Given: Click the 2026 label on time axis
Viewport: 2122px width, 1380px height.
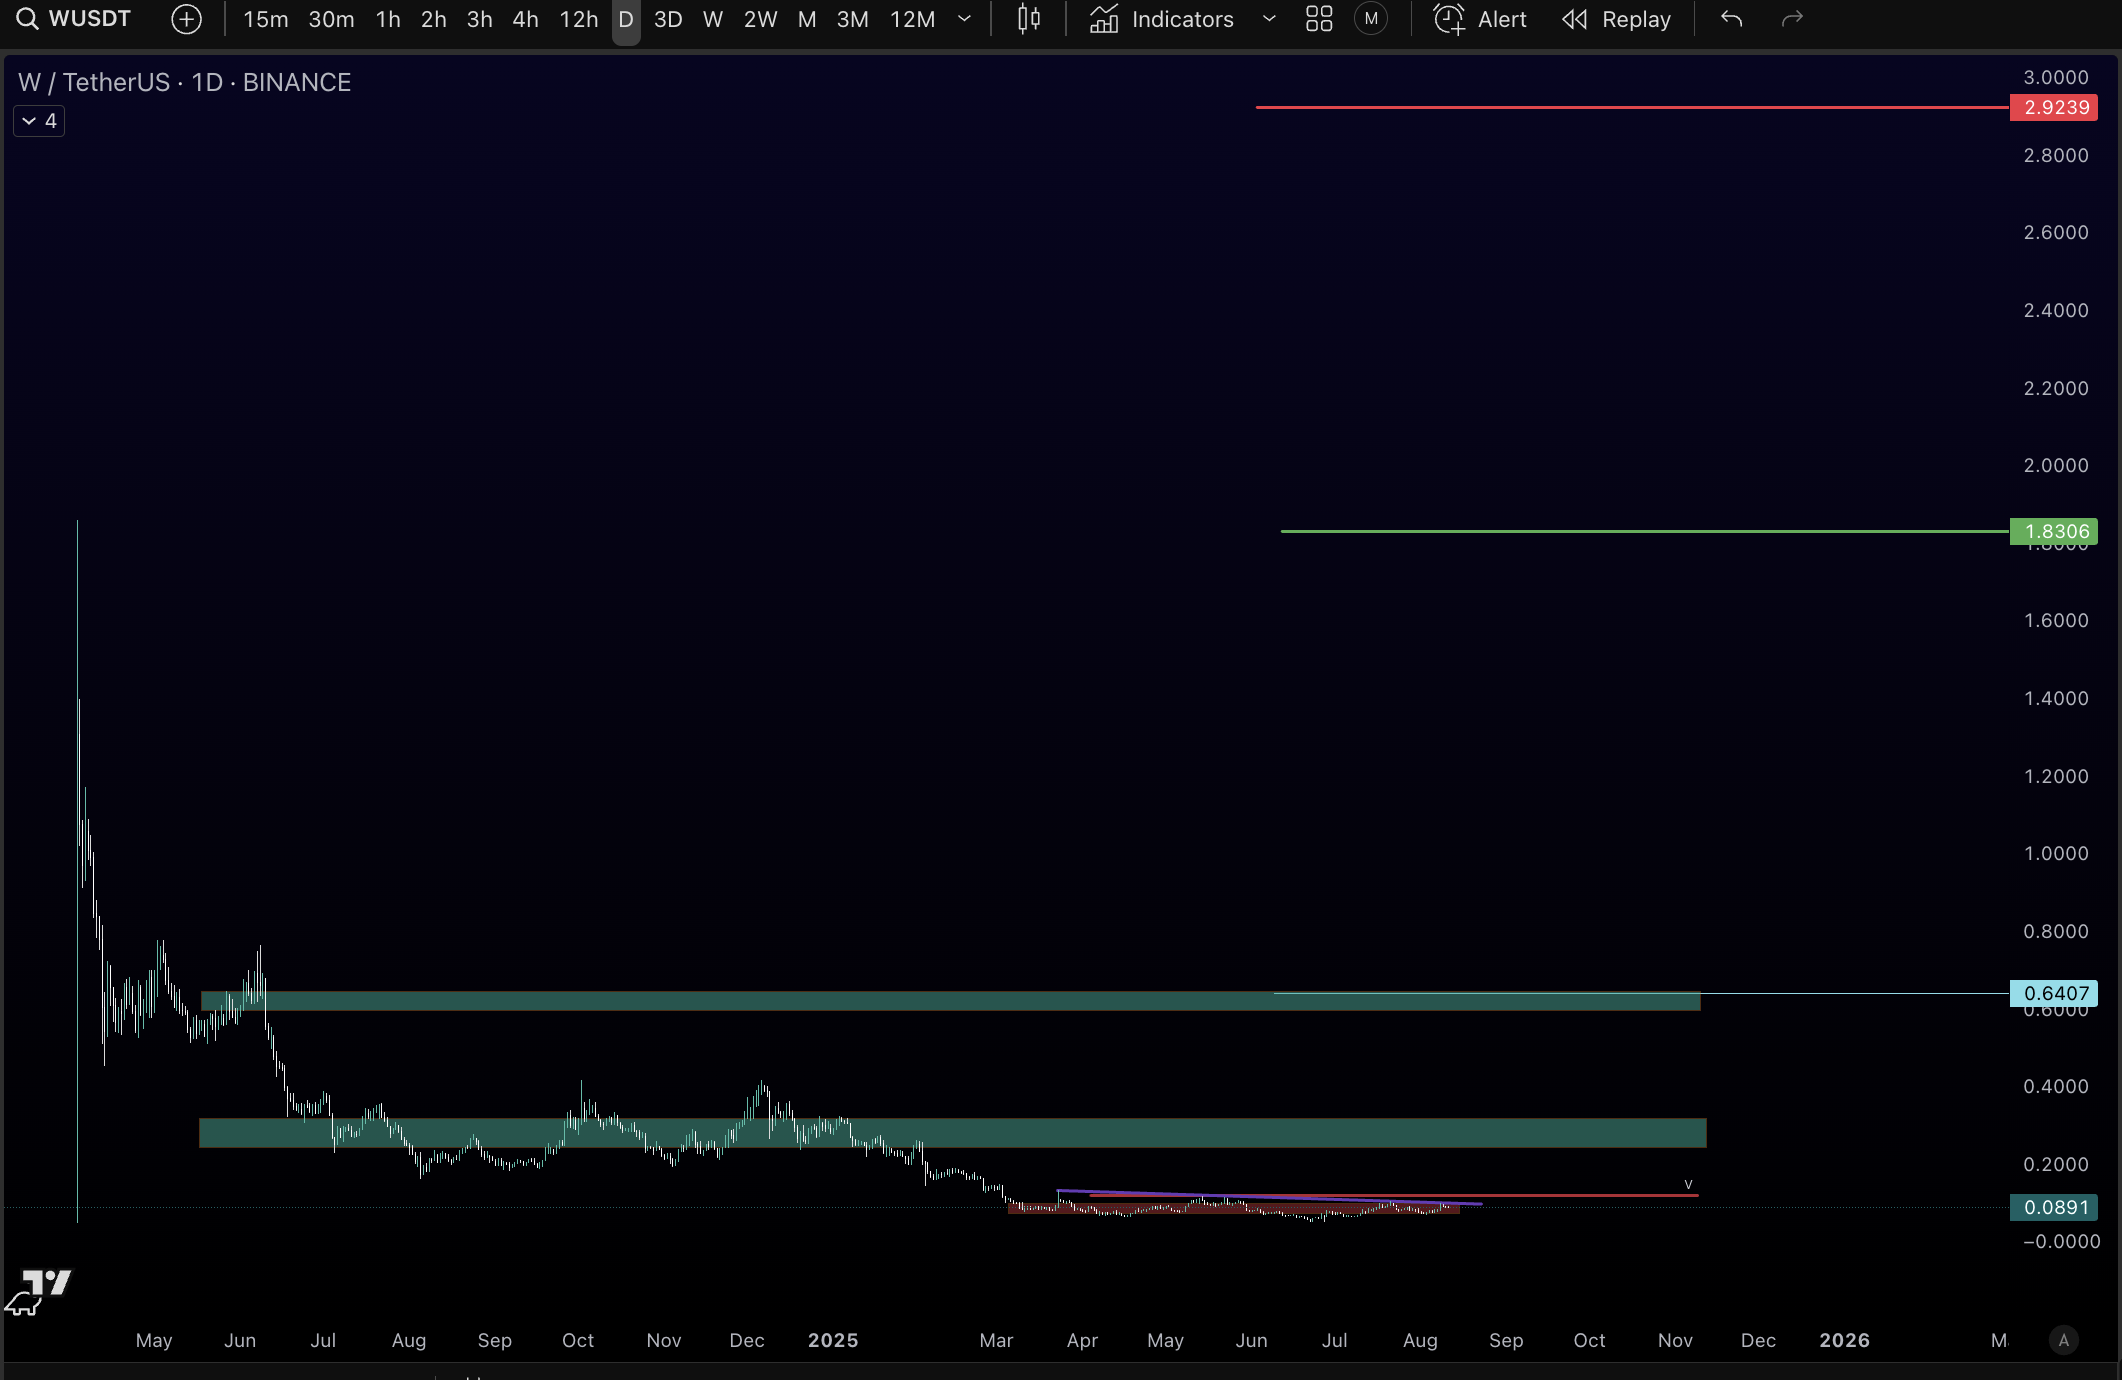Looking at the screenshot, I should 1844,1340.
